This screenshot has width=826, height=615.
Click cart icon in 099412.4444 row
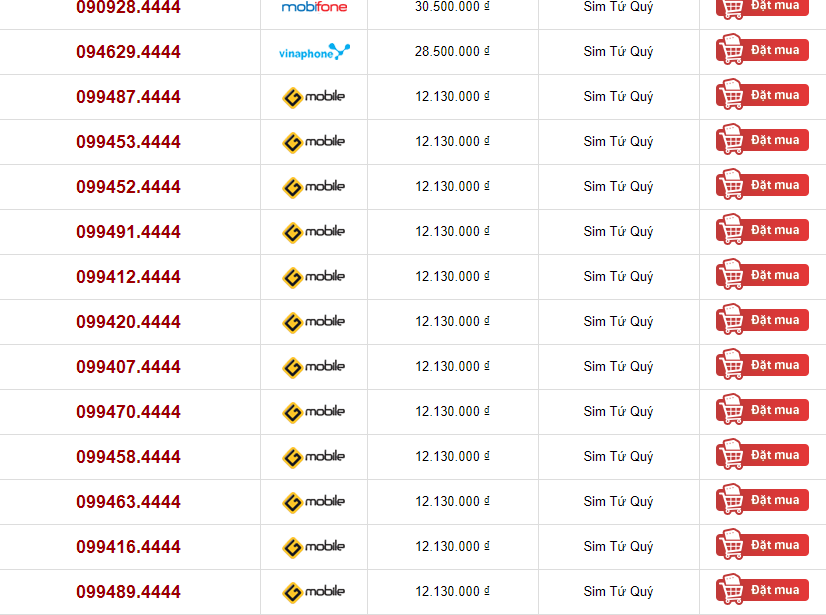pyautogui.click(x=731, y=275)
